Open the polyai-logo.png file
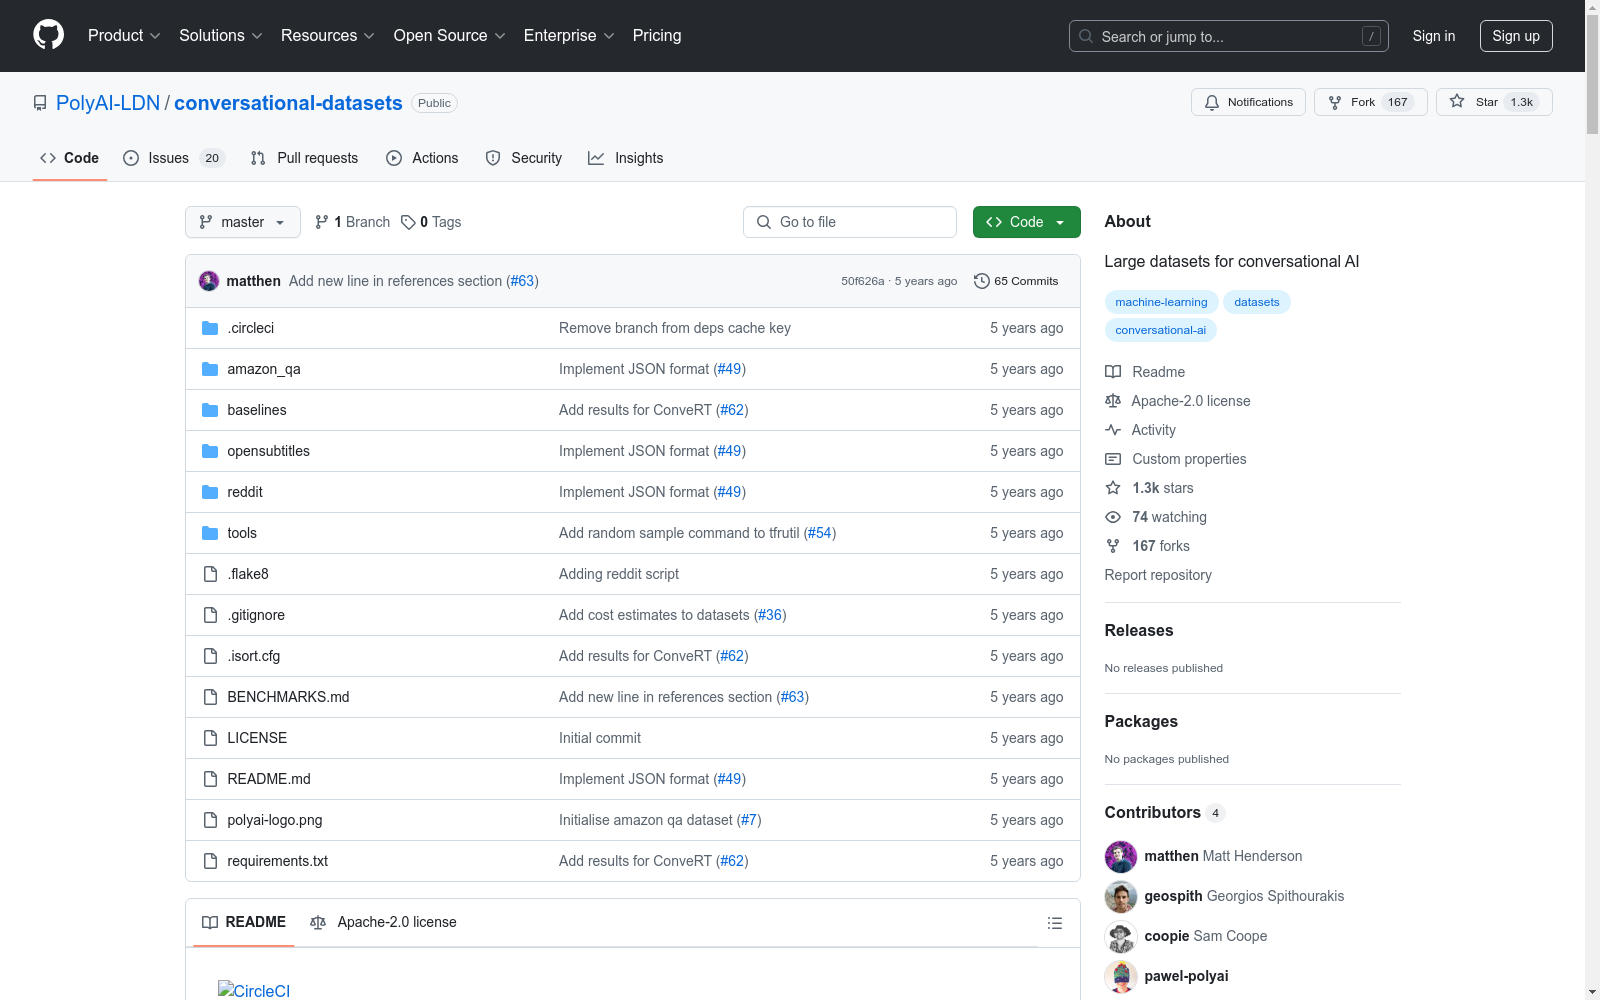Image resolution: width=1600 pixels, height=1000 pixels. (275, 820)
